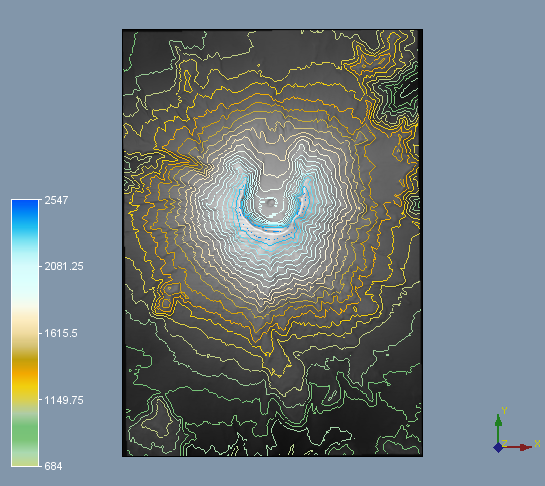Click the blue Z axis diamond

[x=498, y=447]
